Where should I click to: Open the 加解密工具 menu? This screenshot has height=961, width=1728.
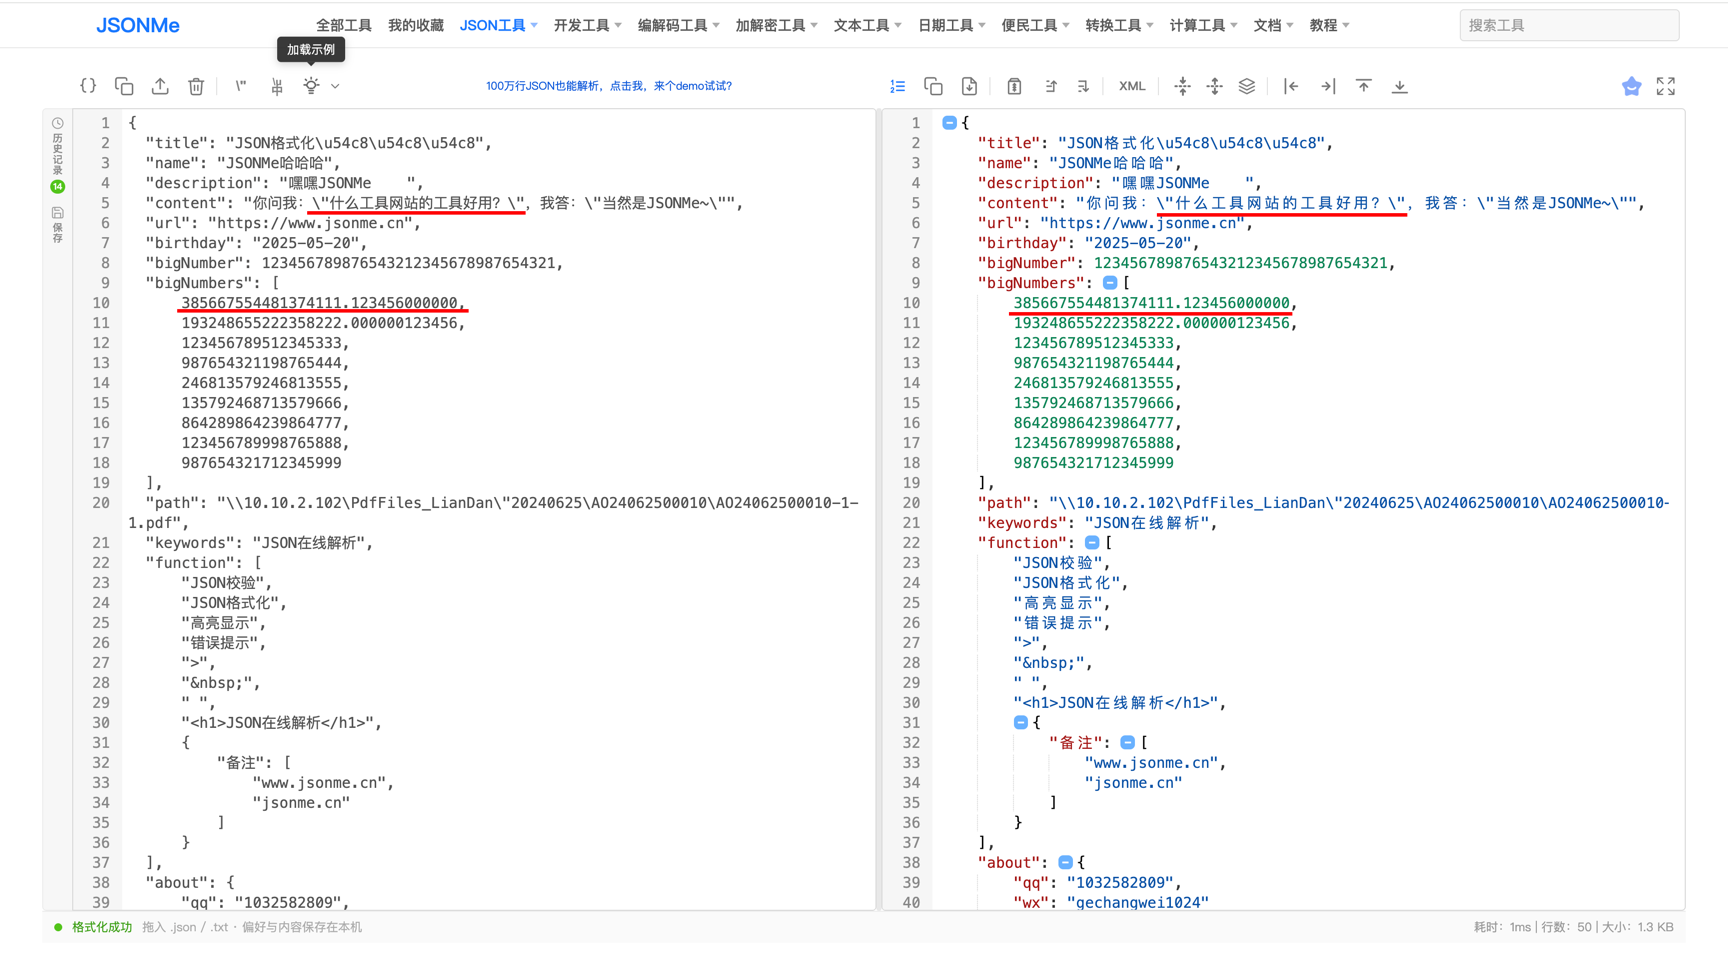point(776,25)
